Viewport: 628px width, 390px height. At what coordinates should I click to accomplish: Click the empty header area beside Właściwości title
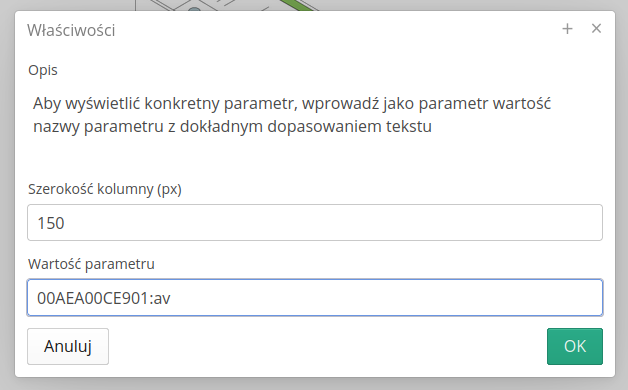coord(336,30)
